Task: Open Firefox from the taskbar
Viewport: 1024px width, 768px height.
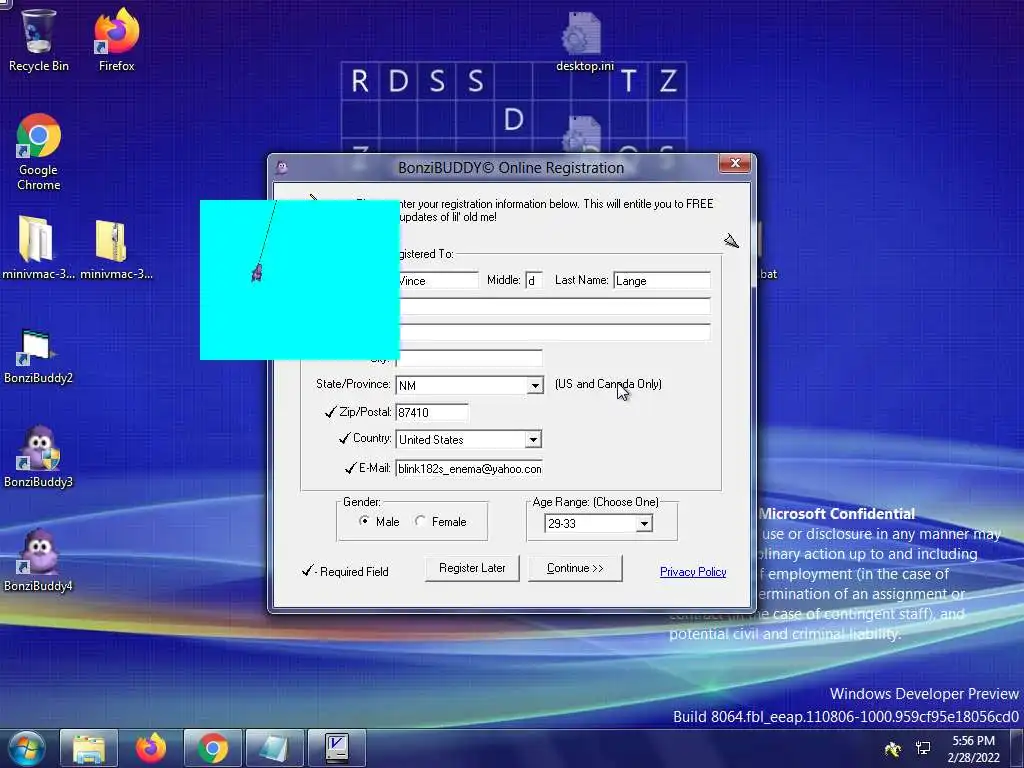Action: 151,748
